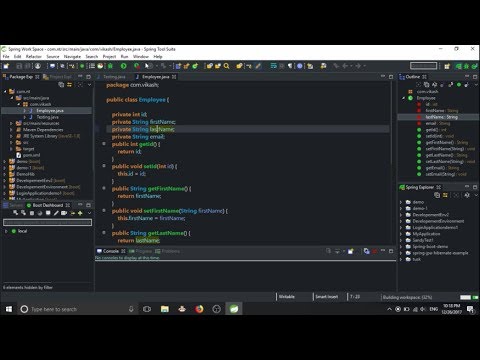Click the Spring Tool Suite taskbar icon

point(234,309)
